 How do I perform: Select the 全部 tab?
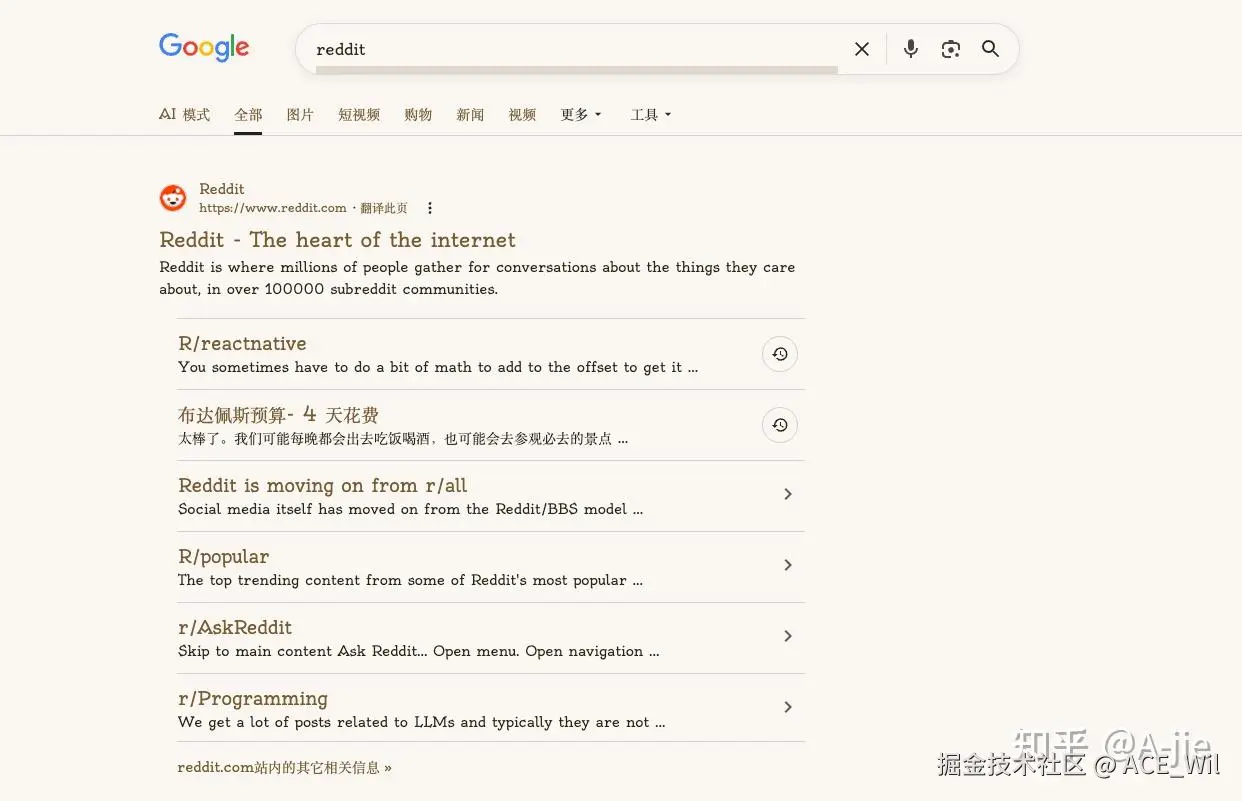click(248, 115)
